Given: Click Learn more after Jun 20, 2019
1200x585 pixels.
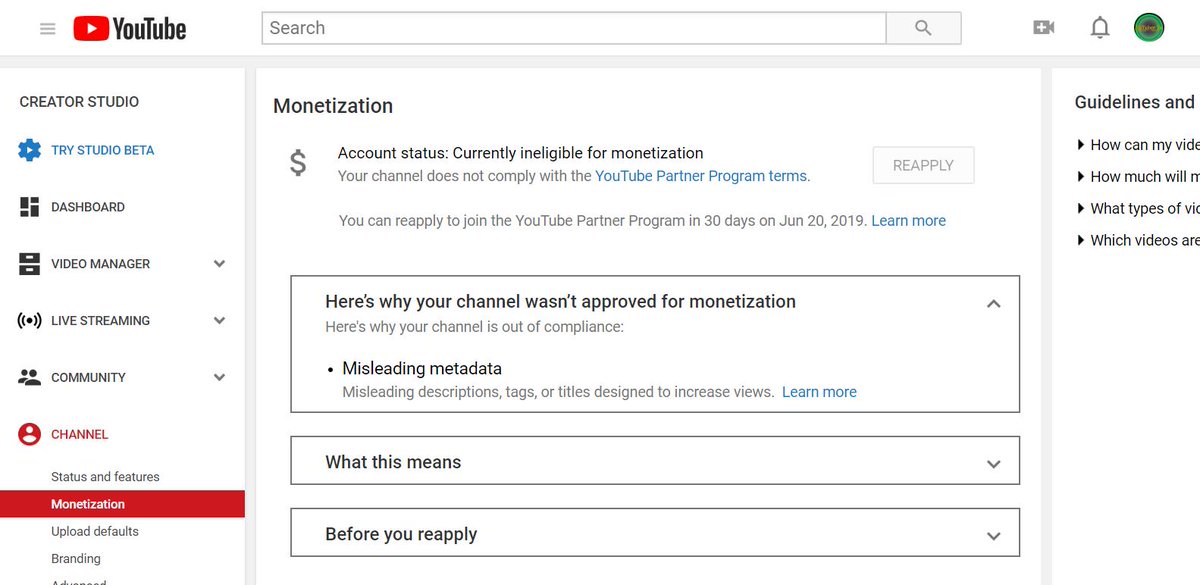Looking at the screenshot, I should click(908, 220).
